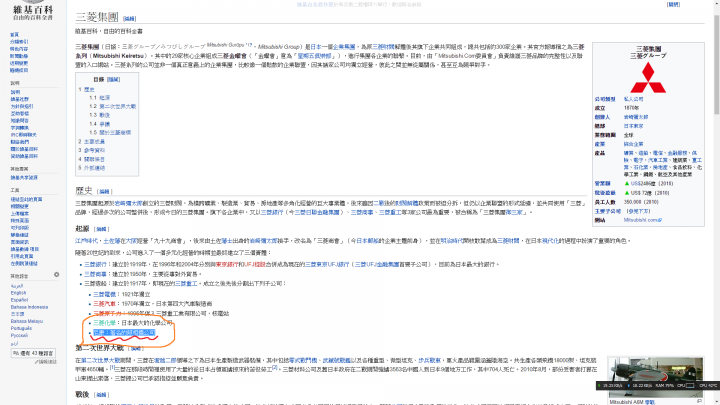Switch to the Русский language version

[19, 336]
